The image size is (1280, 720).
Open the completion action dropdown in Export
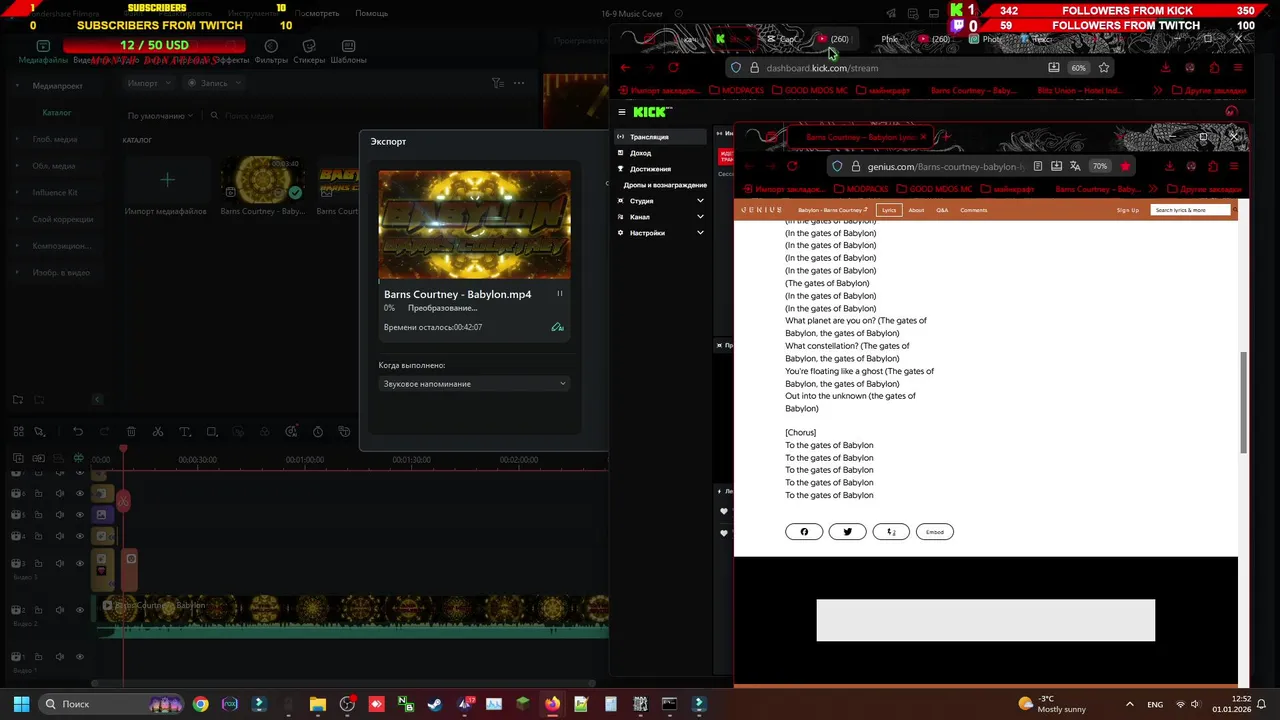point(474,384)
